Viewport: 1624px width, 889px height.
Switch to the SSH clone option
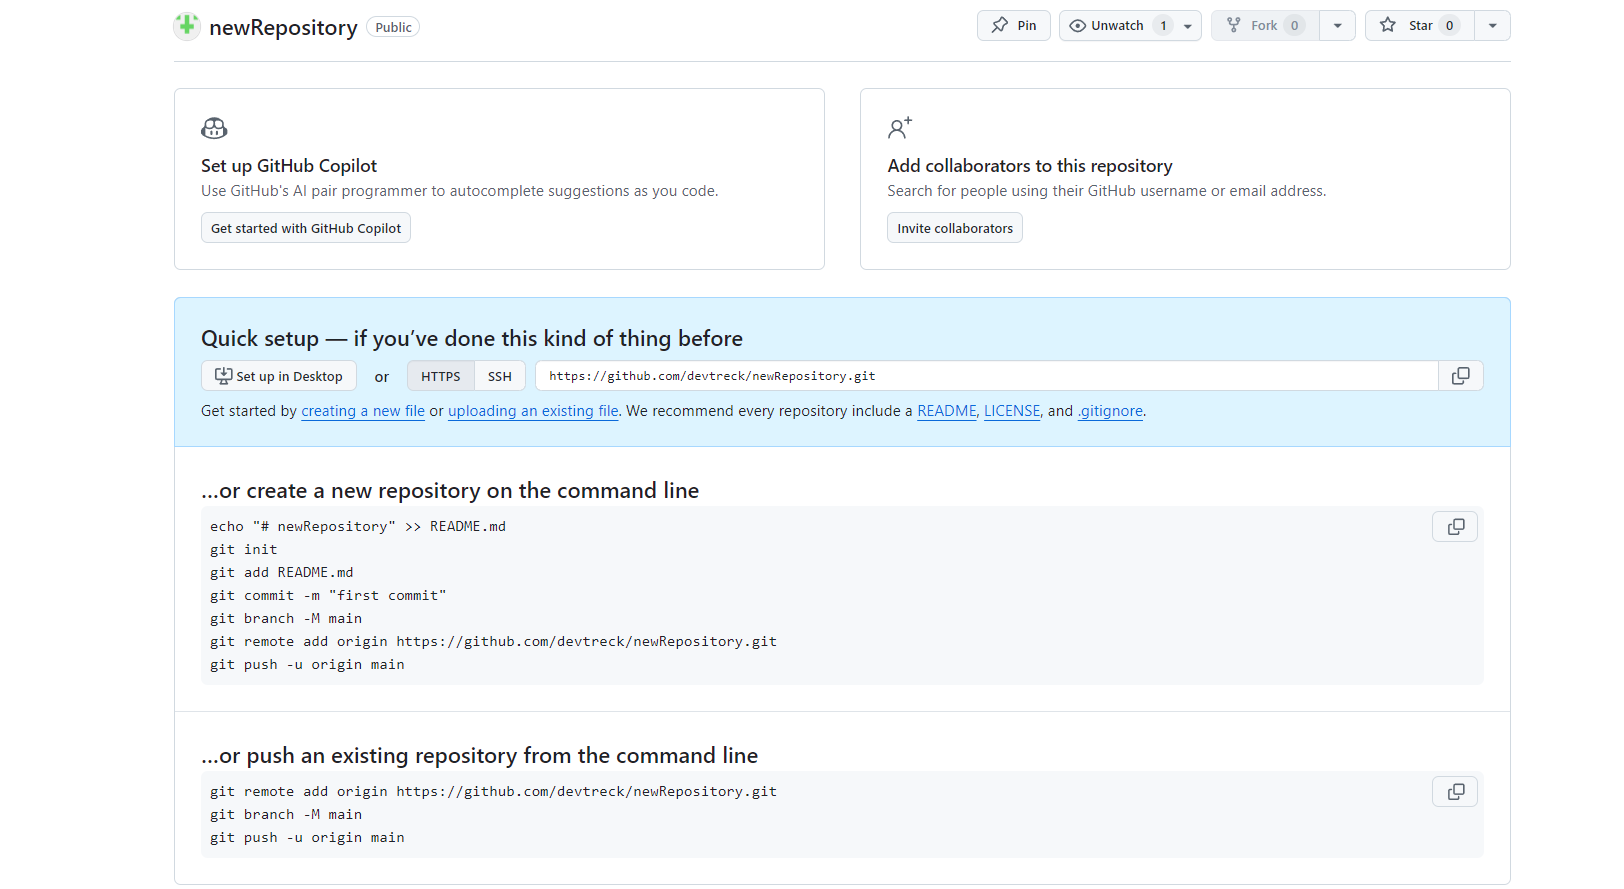[500, 376]
